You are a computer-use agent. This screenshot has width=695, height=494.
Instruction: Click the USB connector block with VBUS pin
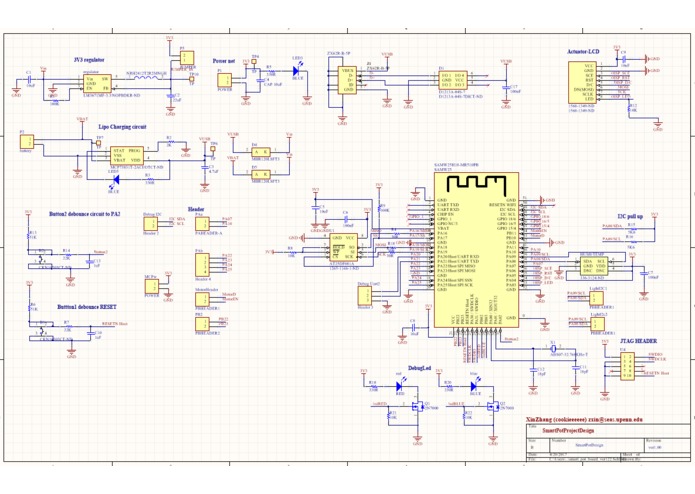click(x=347, y=80)
